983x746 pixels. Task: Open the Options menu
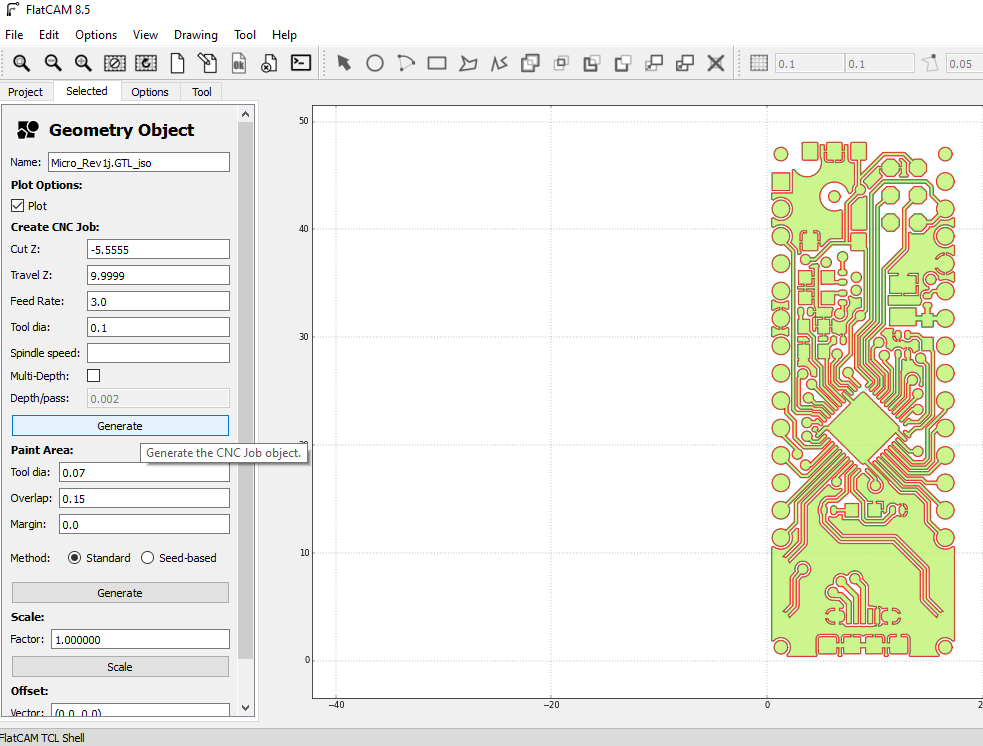96,35
